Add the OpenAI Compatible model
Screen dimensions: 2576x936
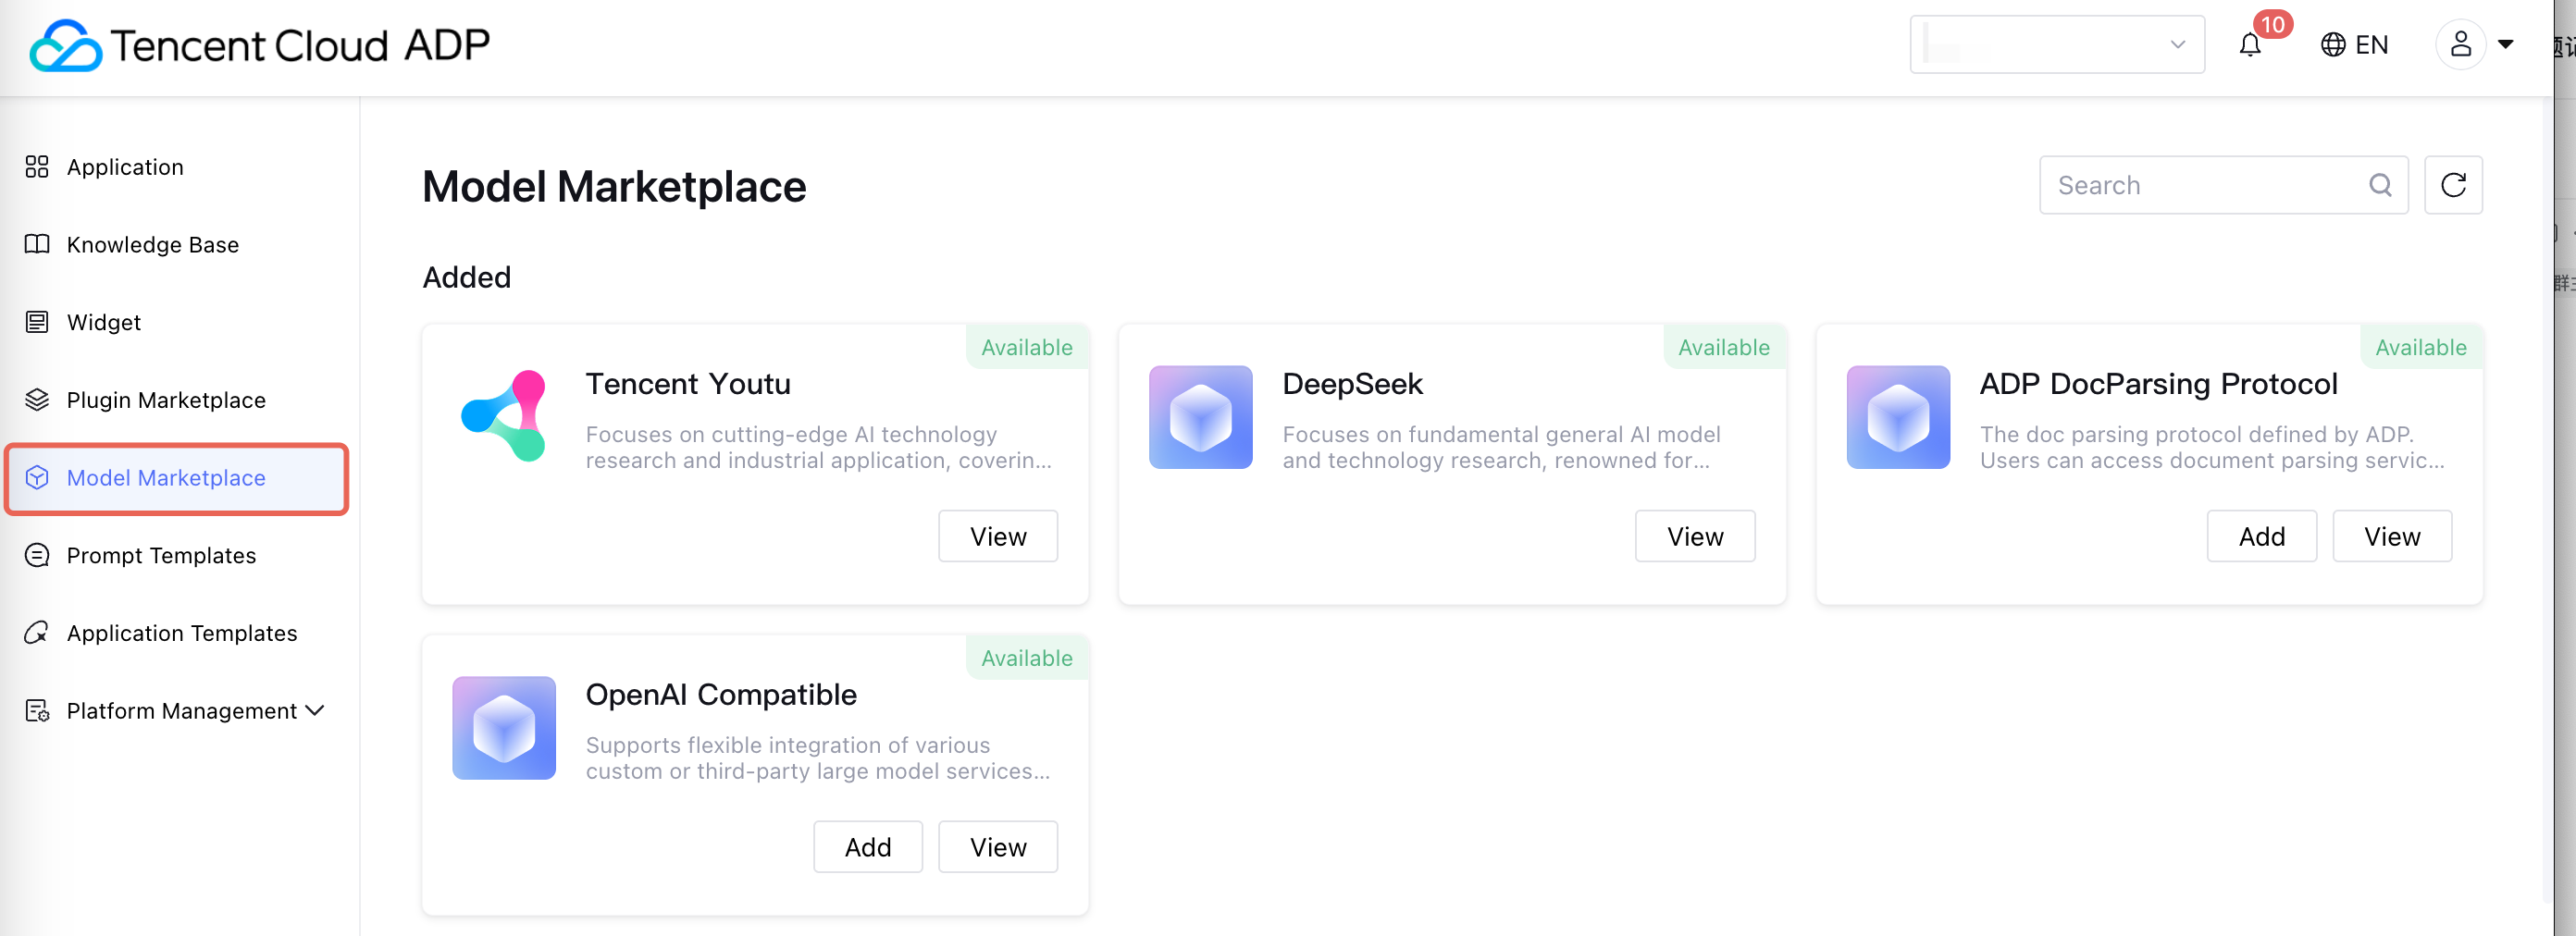[867, 848]
